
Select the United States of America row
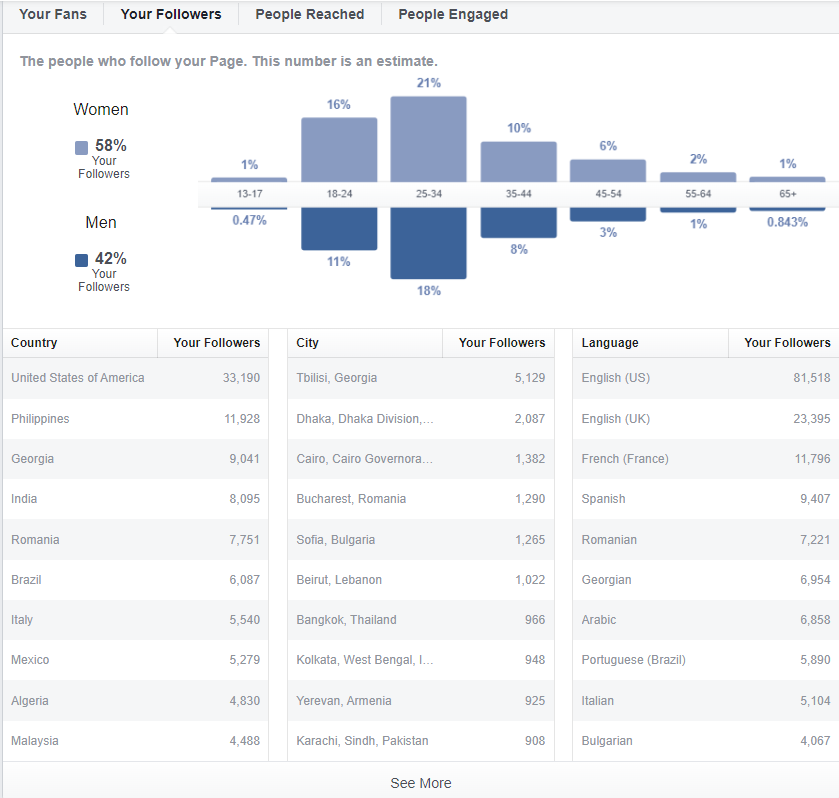tap(135, 378)
